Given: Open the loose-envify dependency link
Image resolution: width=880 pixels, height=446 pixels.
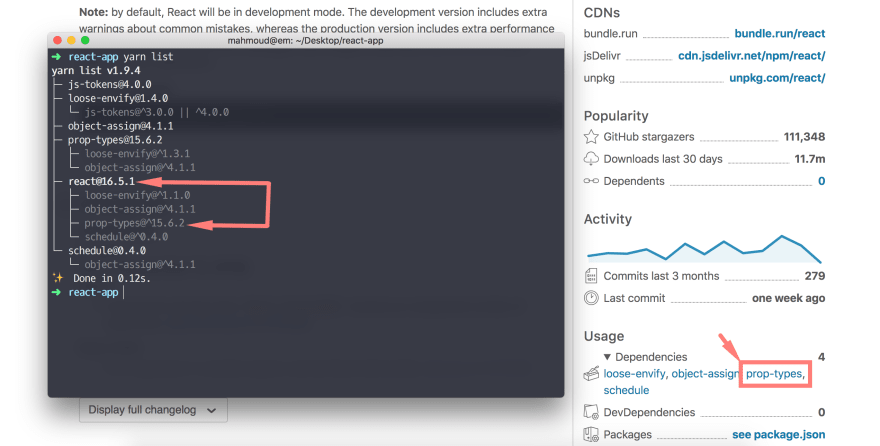Looking at the screenshot, I should click(635, 374).
